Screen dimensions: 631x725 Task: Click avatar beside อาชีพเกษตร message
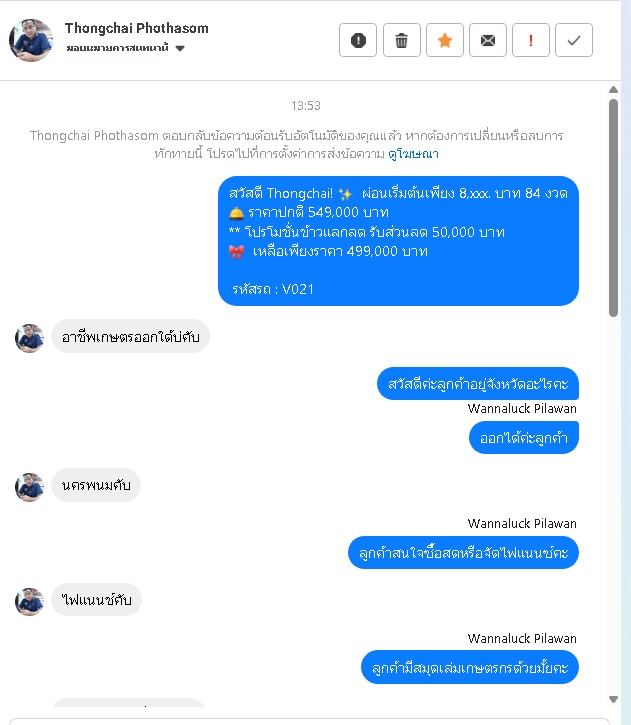point(30,338)
